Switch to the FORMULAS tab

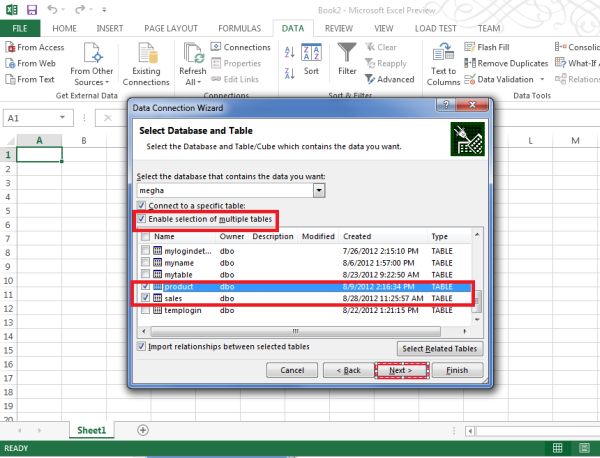240,28
